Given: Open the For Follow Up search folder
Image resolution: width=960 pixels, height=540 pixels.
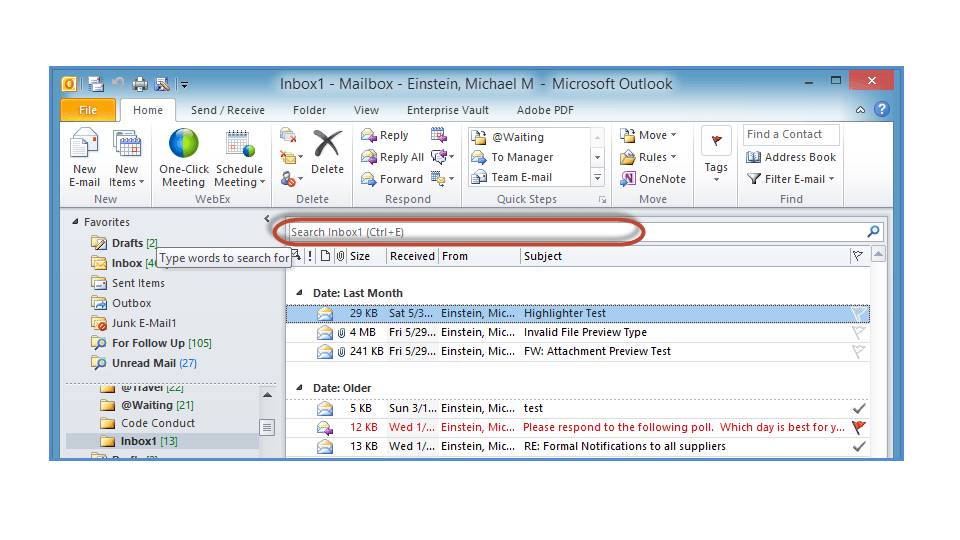Looking at the screenshot, I should 151,343.
